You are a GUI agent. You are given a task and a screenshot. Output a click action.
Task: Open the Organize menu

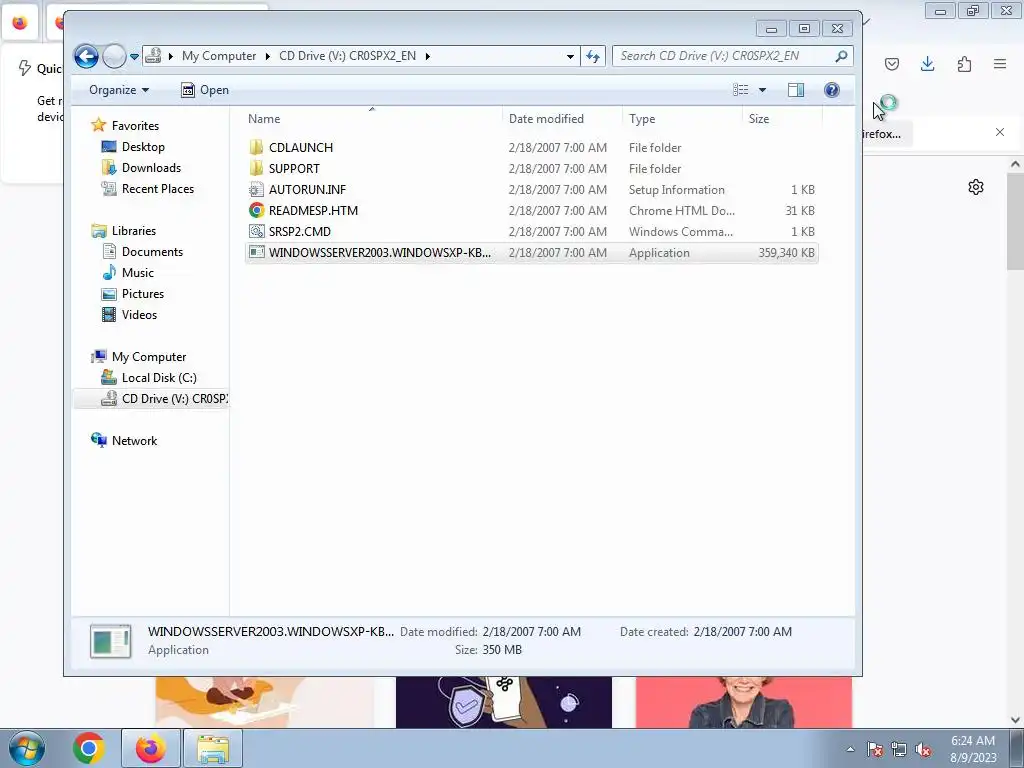coord(119,90)
